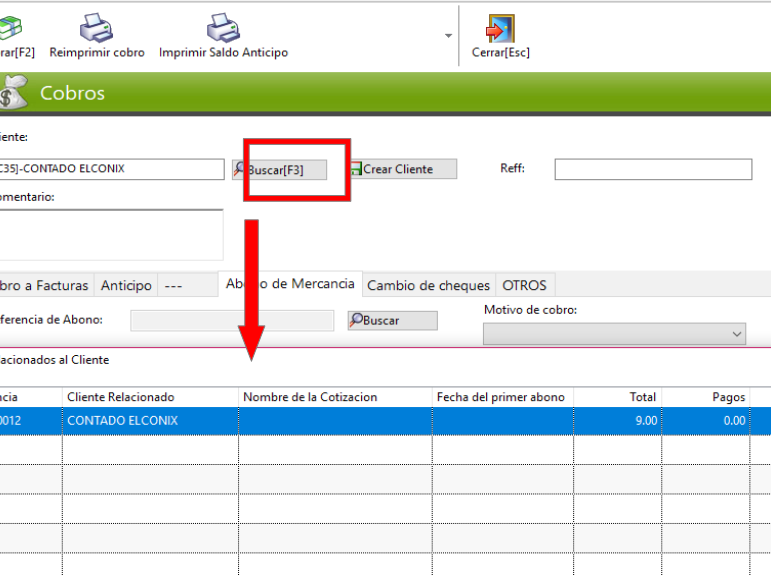Click the Nombre de la Cotizacion column header
Image resolution: width=774 pixels, height=576 pixels.
(335, 397)
